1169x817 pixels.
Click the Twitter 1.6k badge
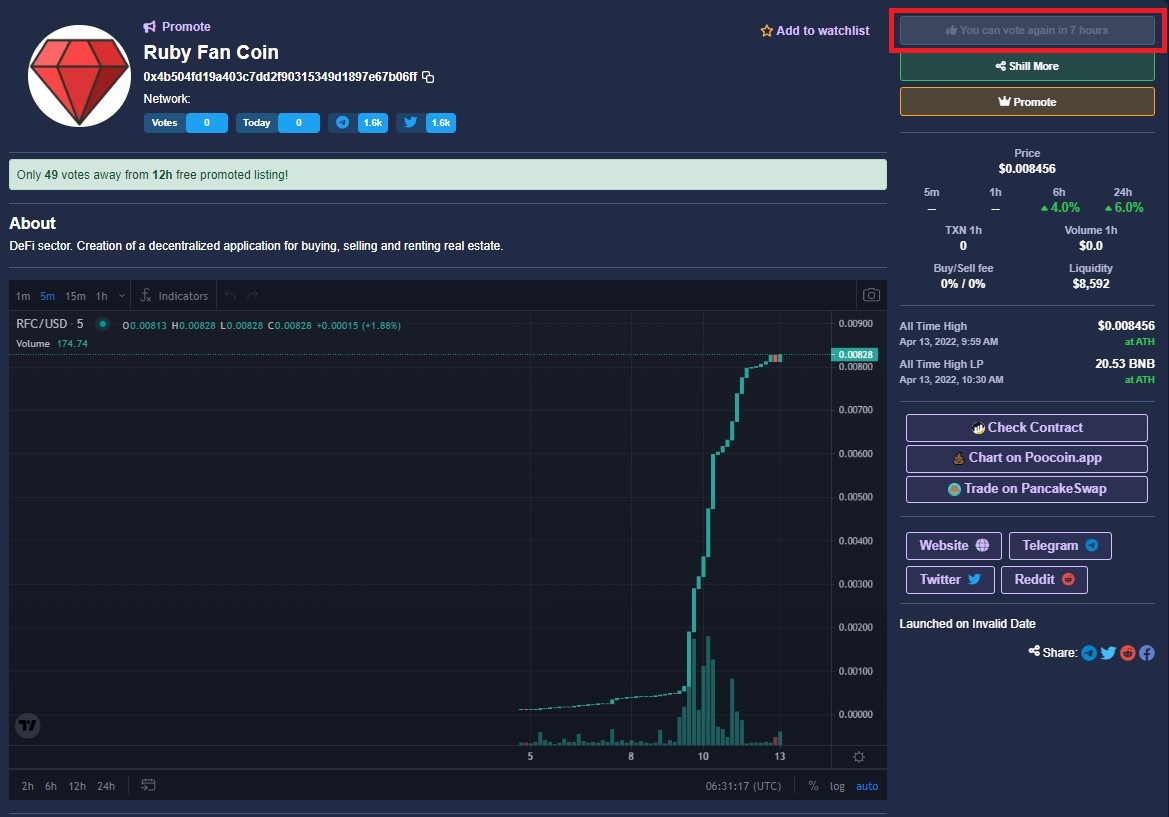(x=426, y=123)
